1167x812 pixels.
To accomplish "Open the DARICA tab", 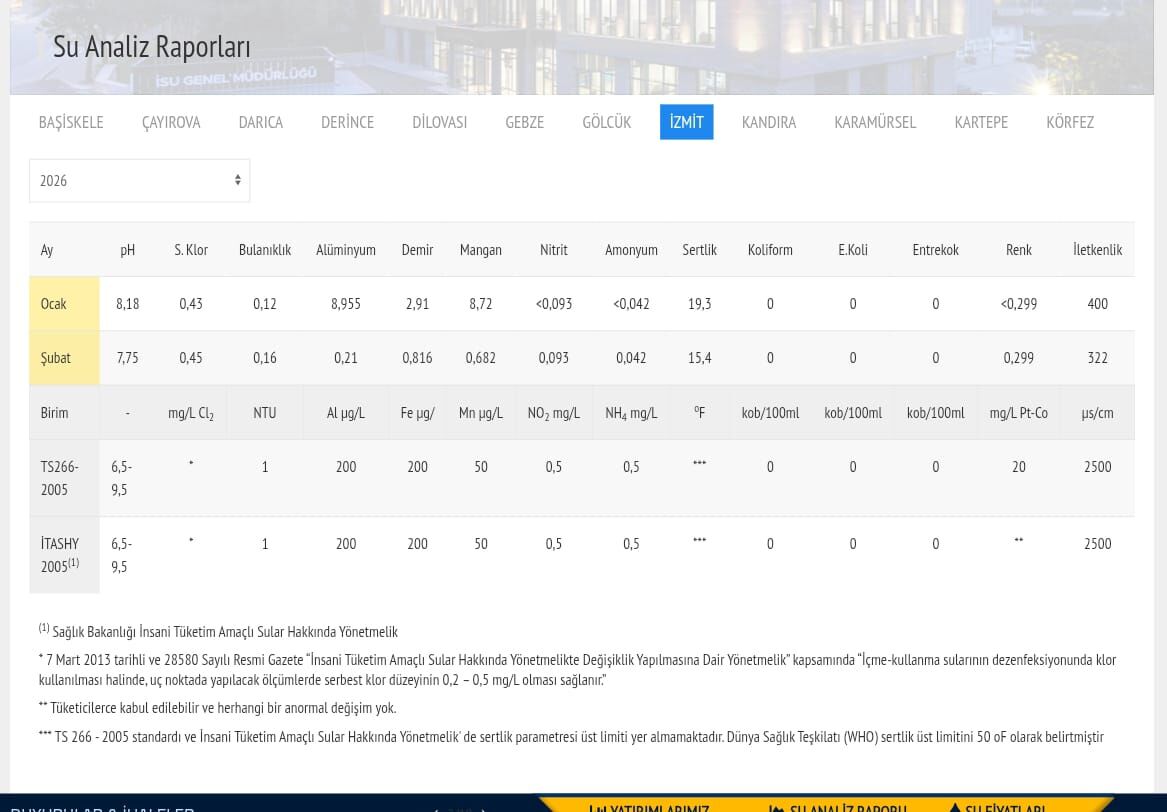I will [x=260, y=122].
